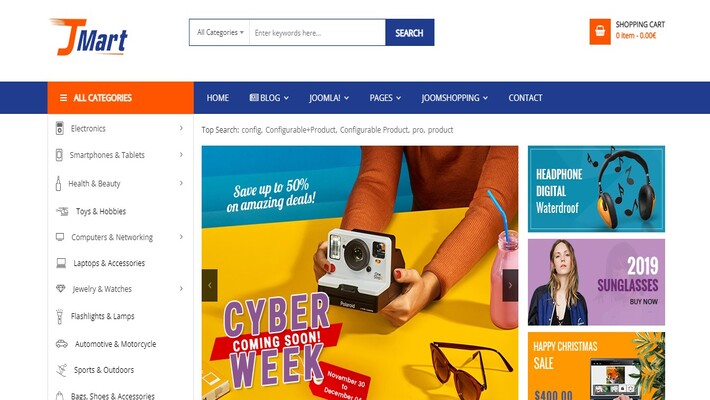Image resolution: width=710 pixels, height=400 pixels.
Task: Click the Health & Beauty bottle icon
Action: pos(58,183)
